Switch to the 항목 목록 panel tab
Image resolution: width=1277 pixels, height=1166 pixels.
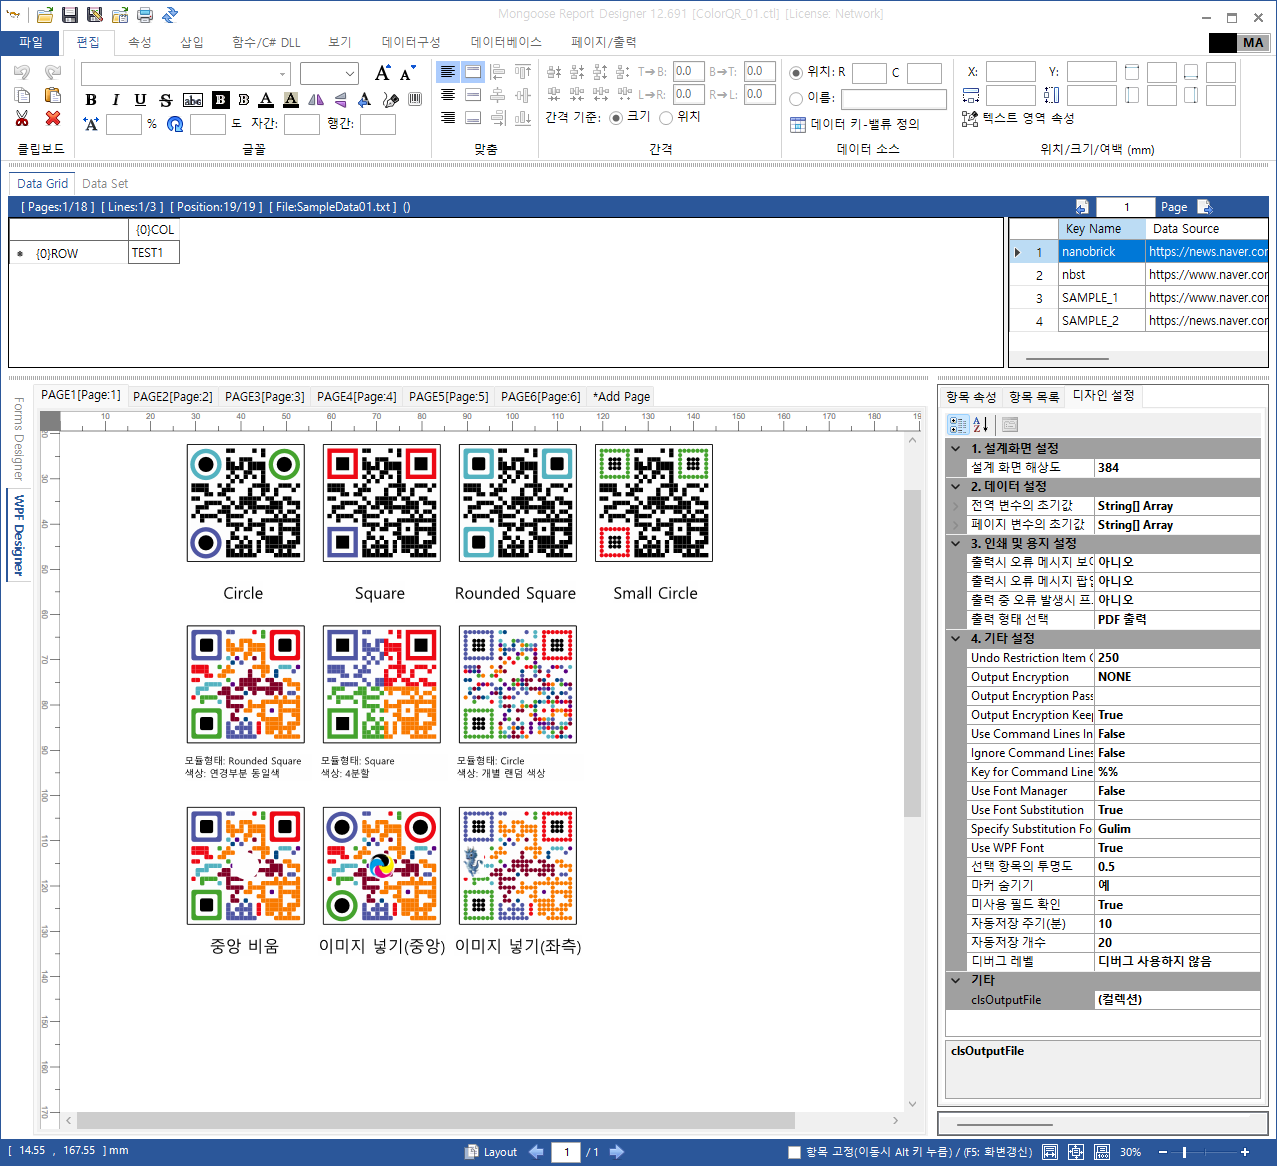tap(1034, 397)
